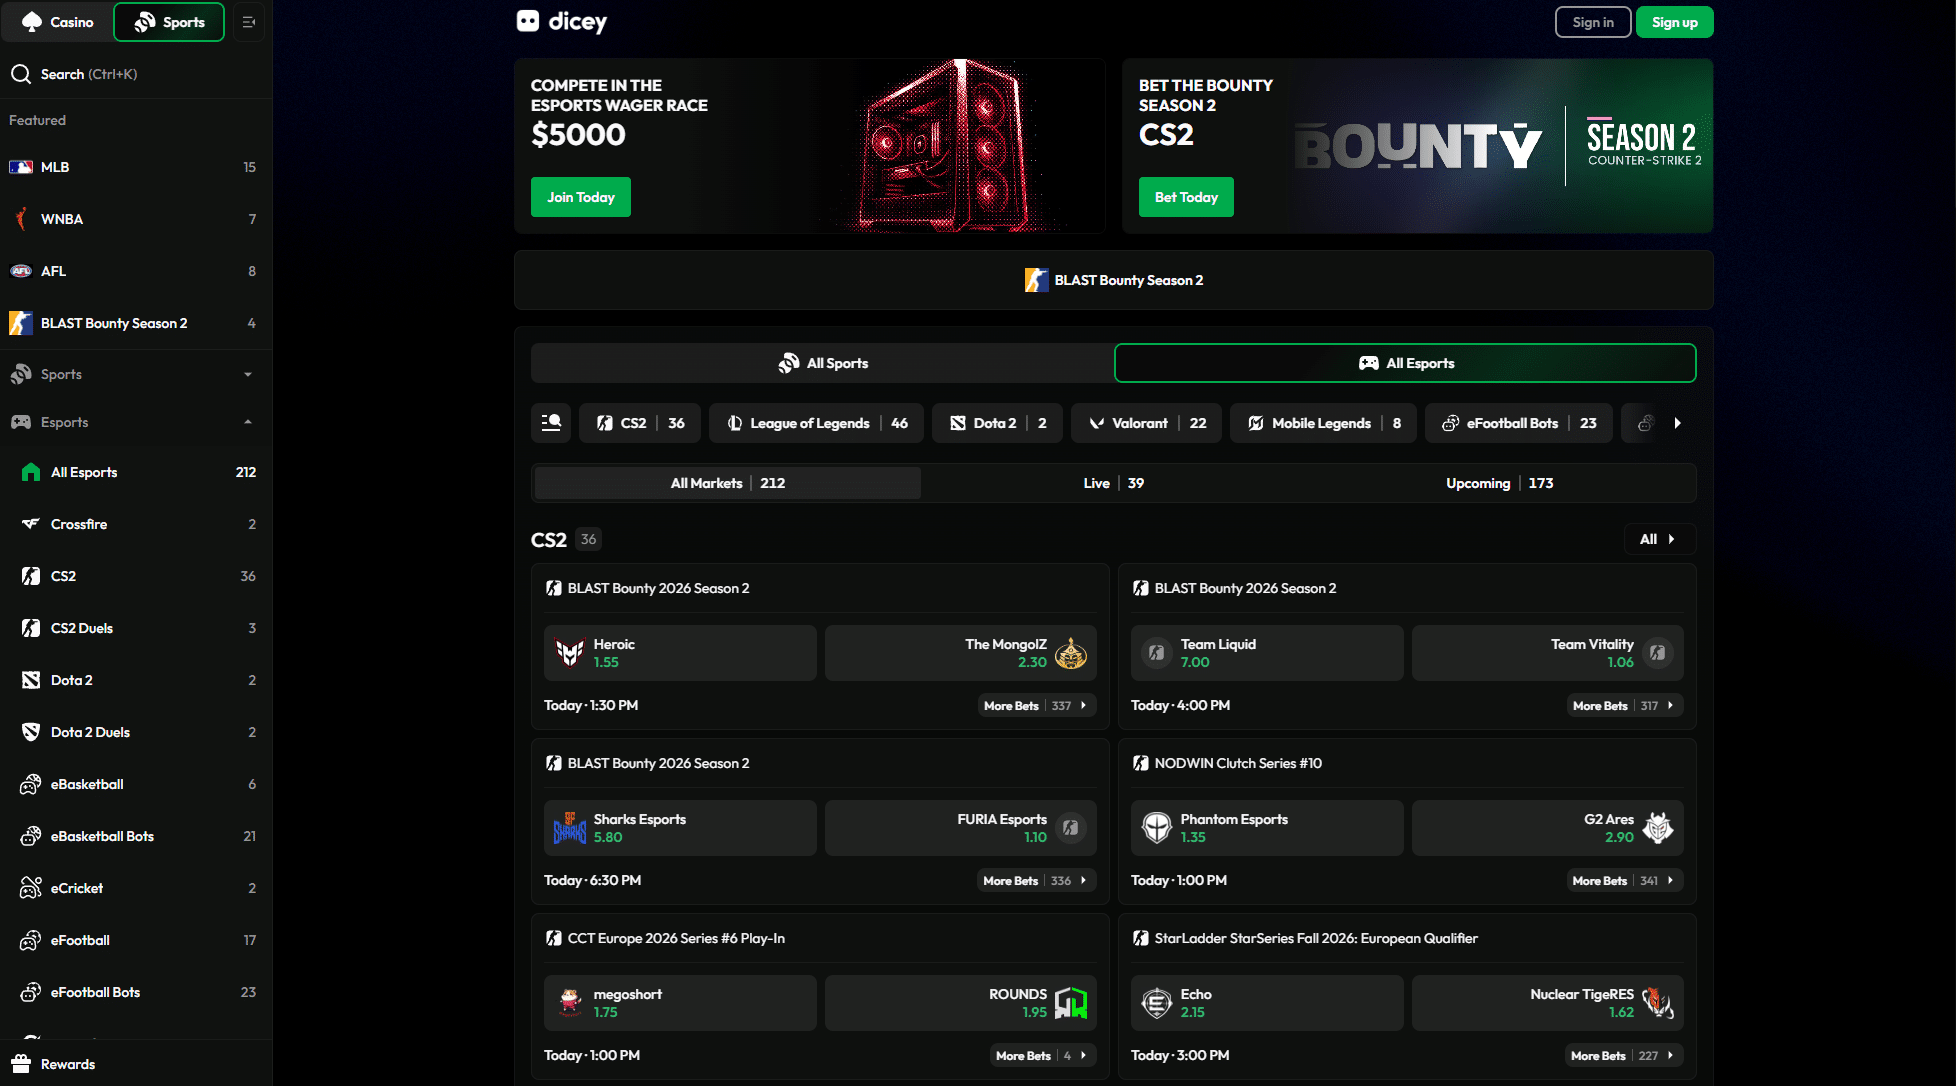Open More Bets for Liquid vs Vitality
Screen dimensions: 1956x1086
coord(1624,706)
